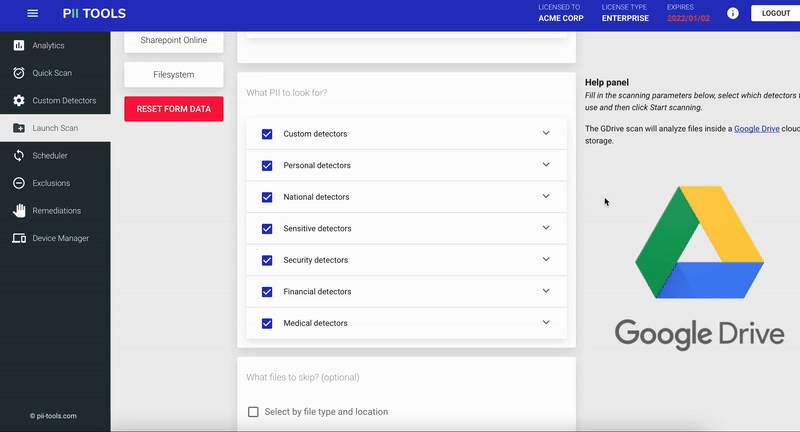
Task: Expand the Personal detectors chevron
Action: click(546, 165)
